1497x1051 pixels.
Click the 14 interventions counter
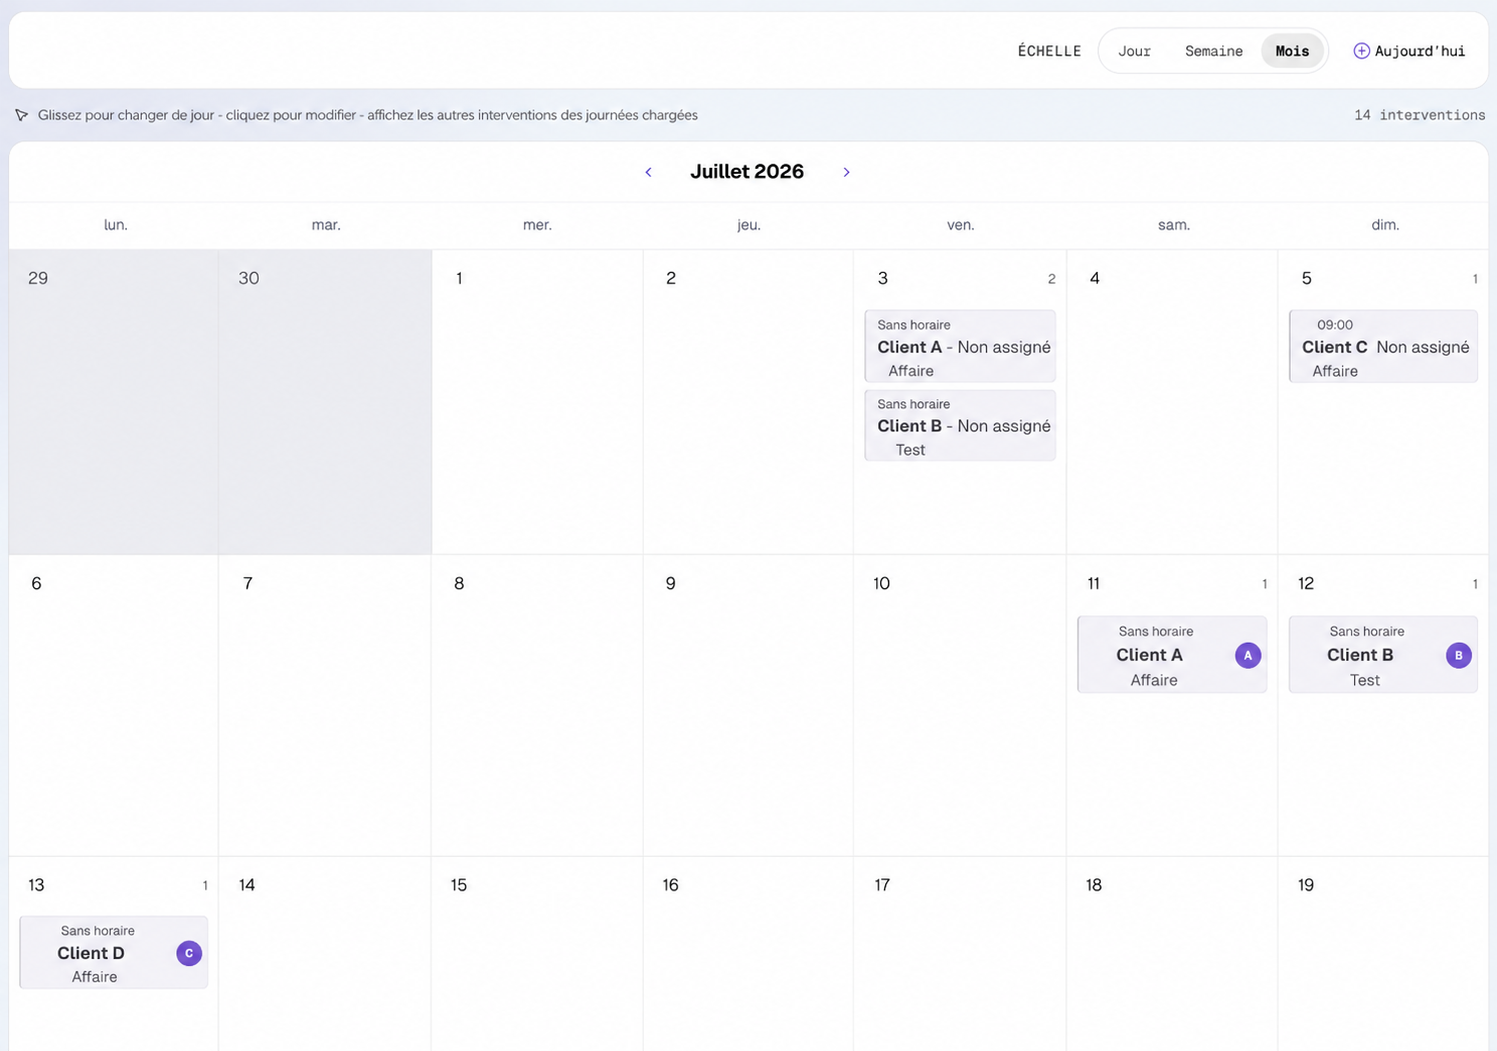point(1419,115)
